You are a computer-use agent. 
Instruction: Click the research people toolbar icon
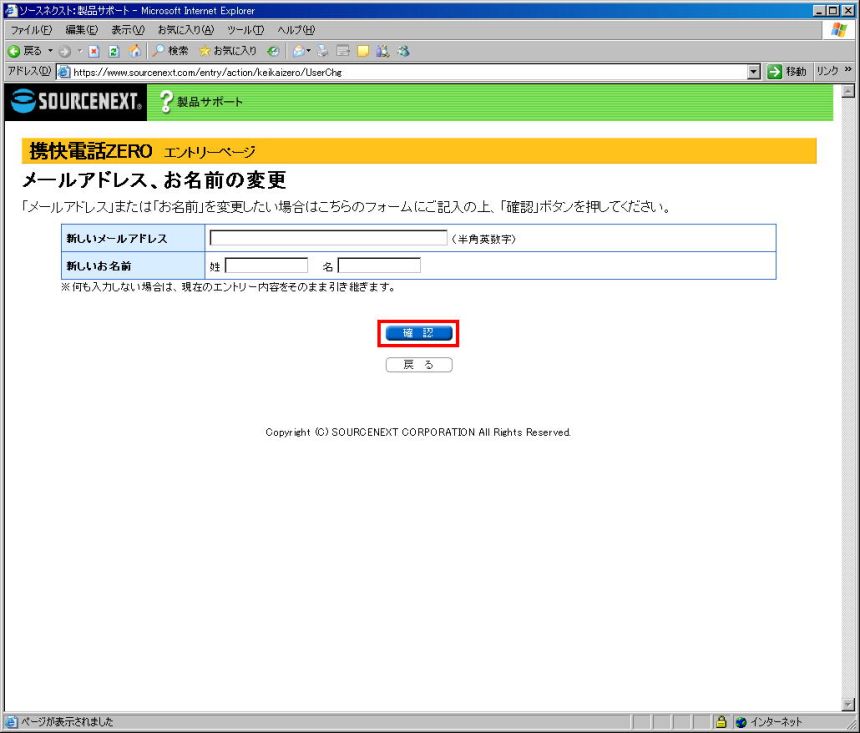point(383,52)
